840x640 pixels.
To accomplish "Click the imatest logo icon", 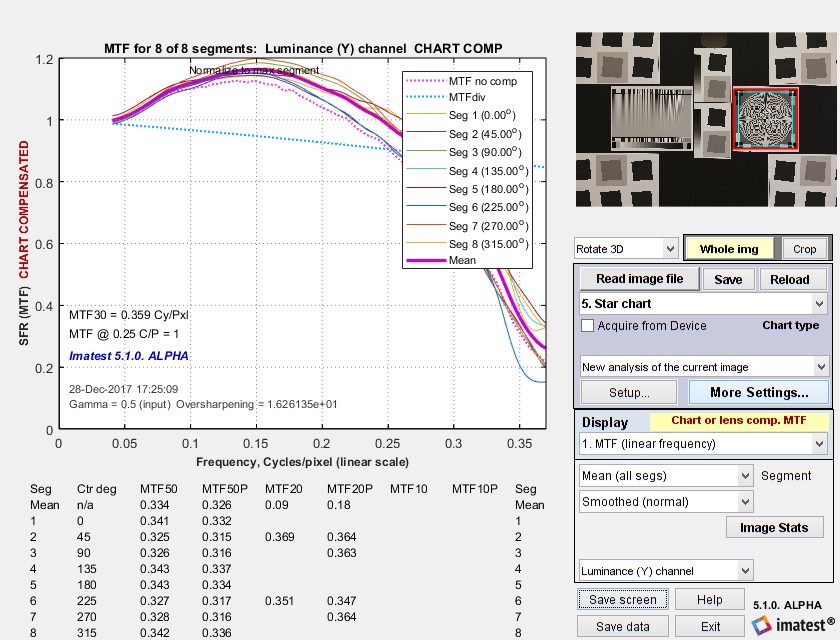I will click(x=761, y=625).
